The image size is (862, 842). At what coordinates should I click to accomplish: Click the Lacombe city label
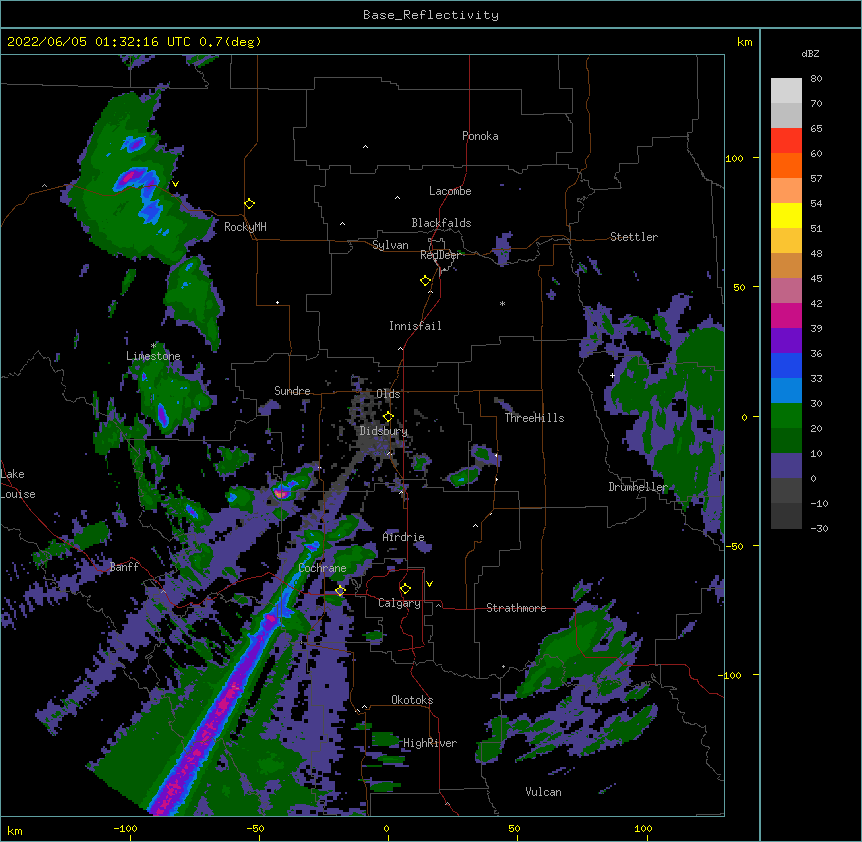(x=450, y=191)
